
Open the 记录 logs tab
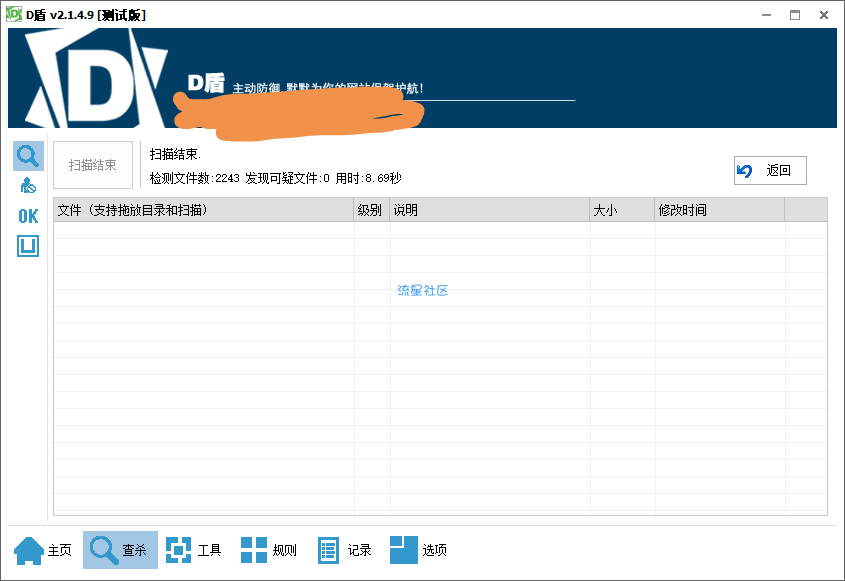pyautogui.click(x=344, y=550)
